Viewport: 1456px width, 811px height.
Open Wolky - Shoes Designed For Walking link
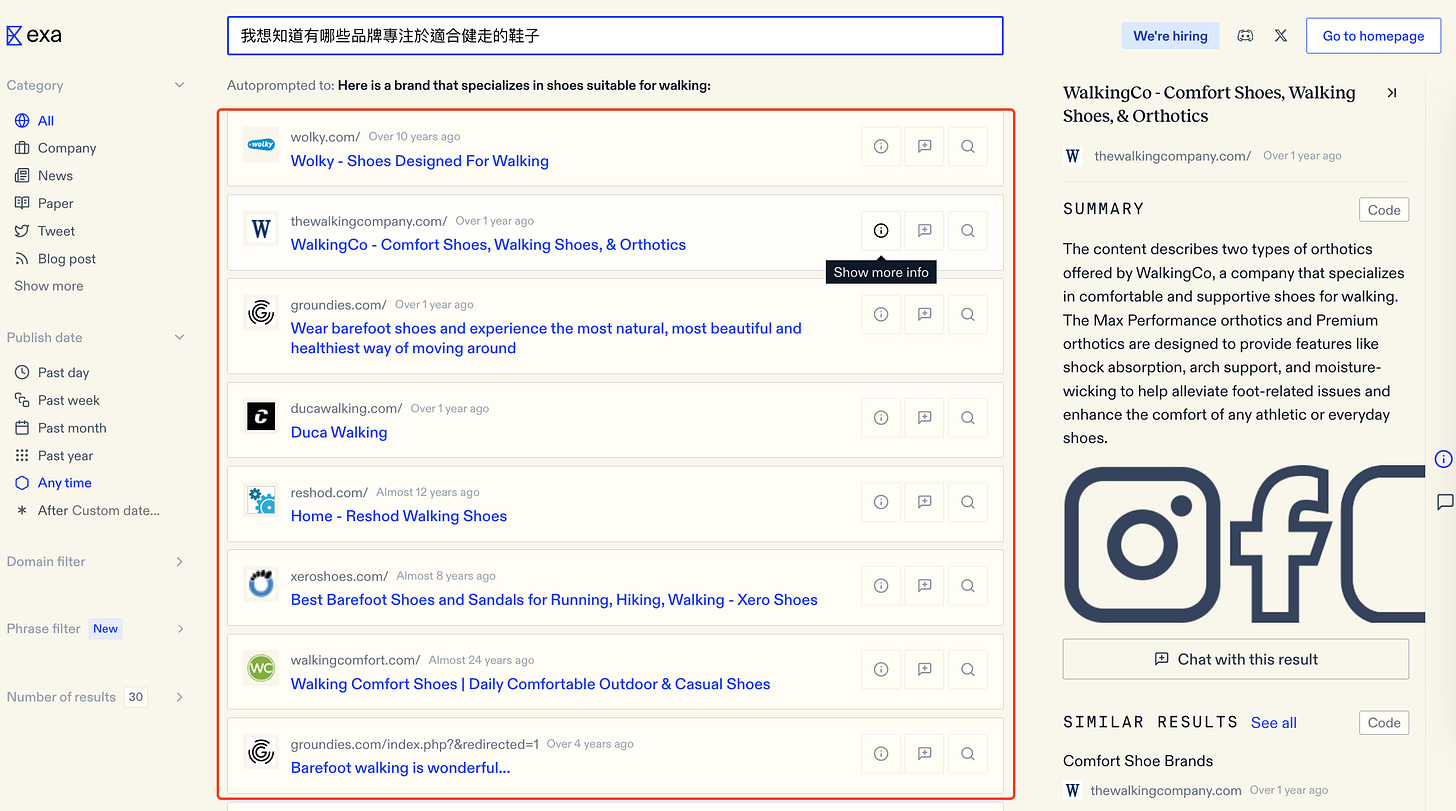click(x=420, y=161)
